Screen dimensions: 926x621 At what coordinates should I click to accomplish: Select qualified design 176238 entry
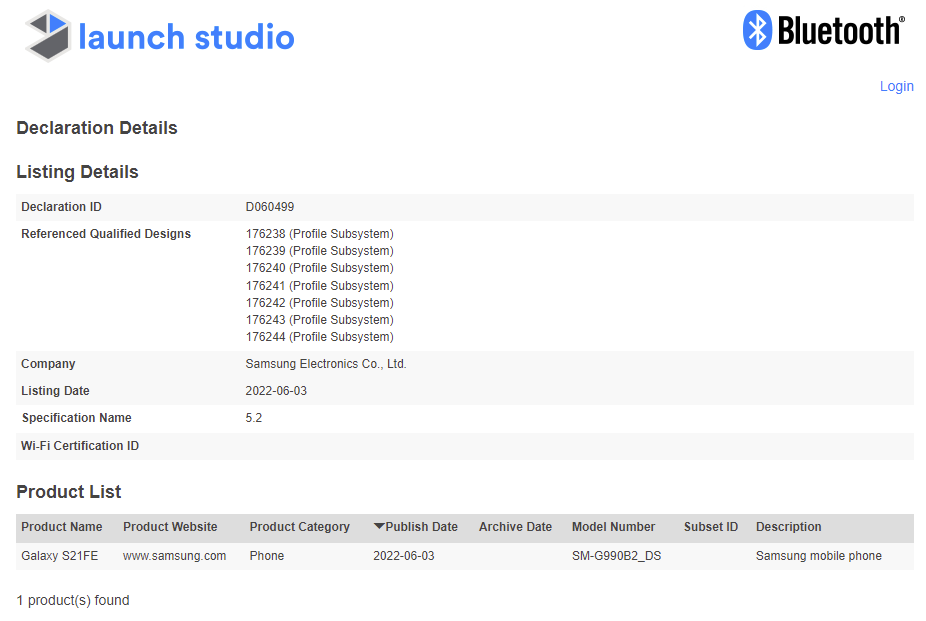(319, 234)
